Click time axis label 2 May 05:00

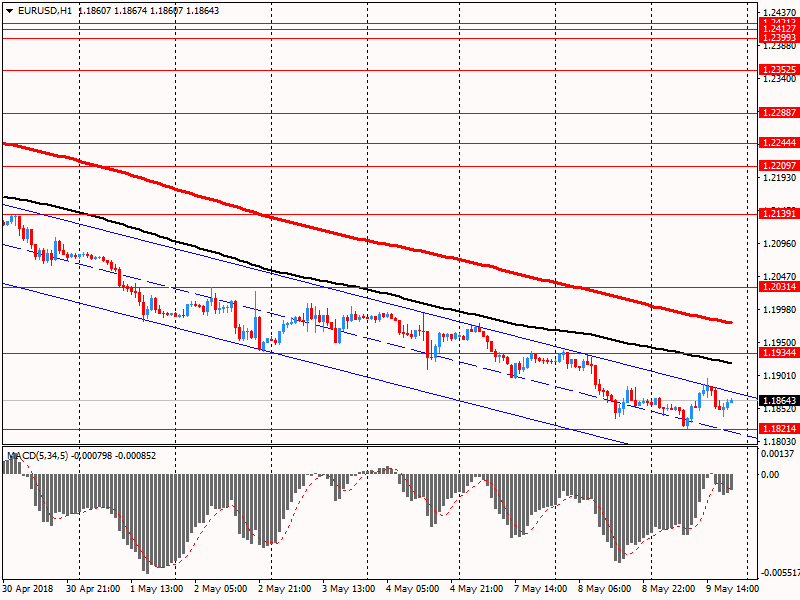(x=220, y=589)
